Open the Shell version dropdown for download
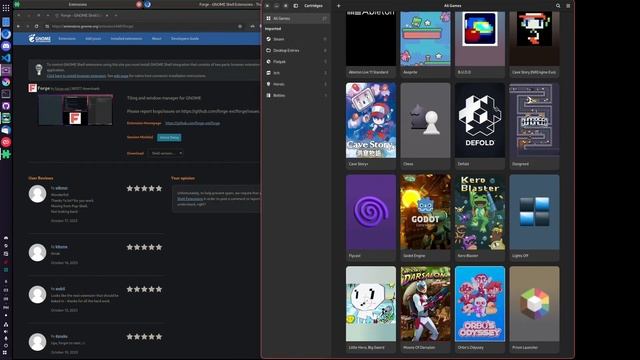This screenshot has height=360, width=640. tap(167, 153)
